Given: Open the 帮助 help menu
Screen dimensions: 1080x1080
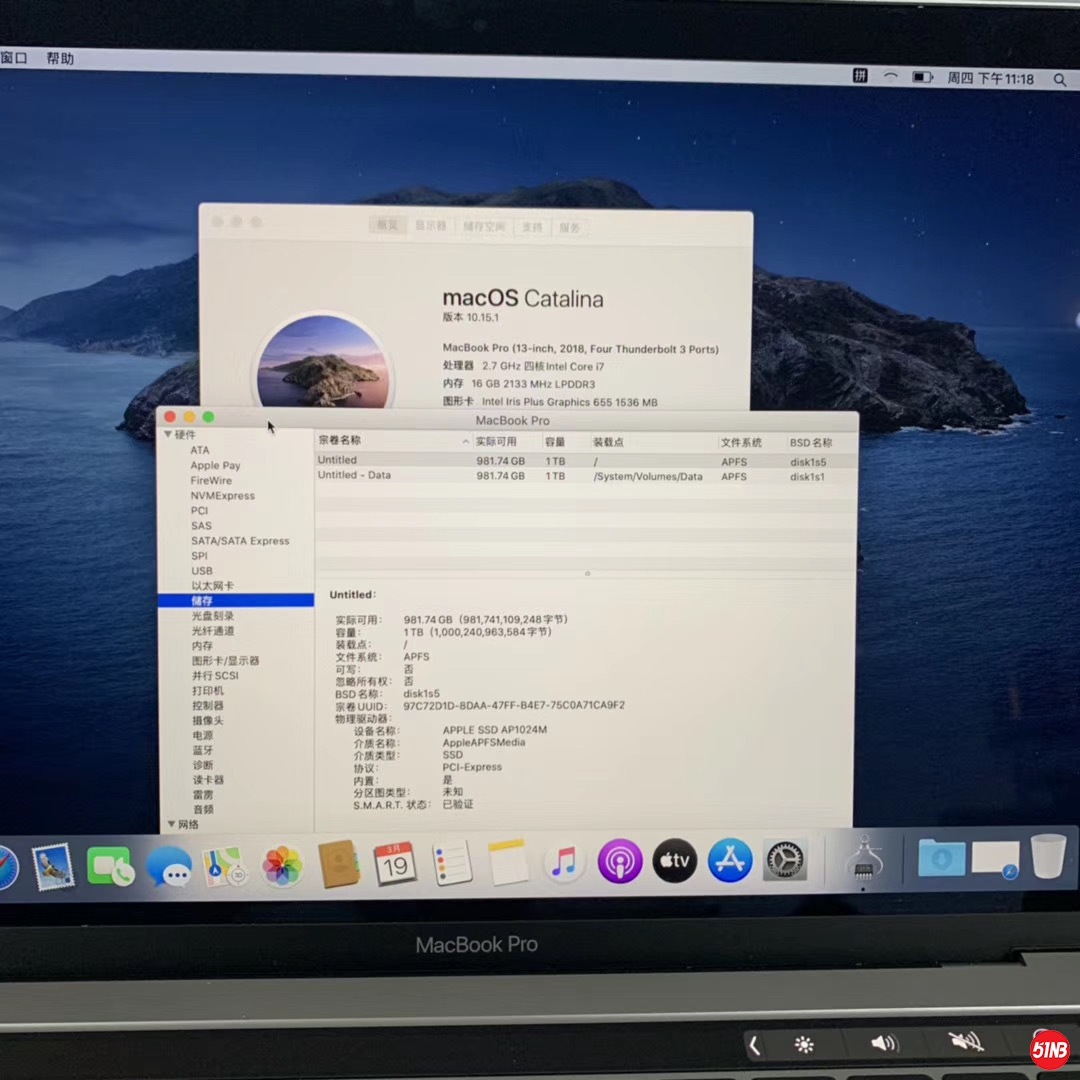Looking at the screenshot, I should [x=60, y=59].
